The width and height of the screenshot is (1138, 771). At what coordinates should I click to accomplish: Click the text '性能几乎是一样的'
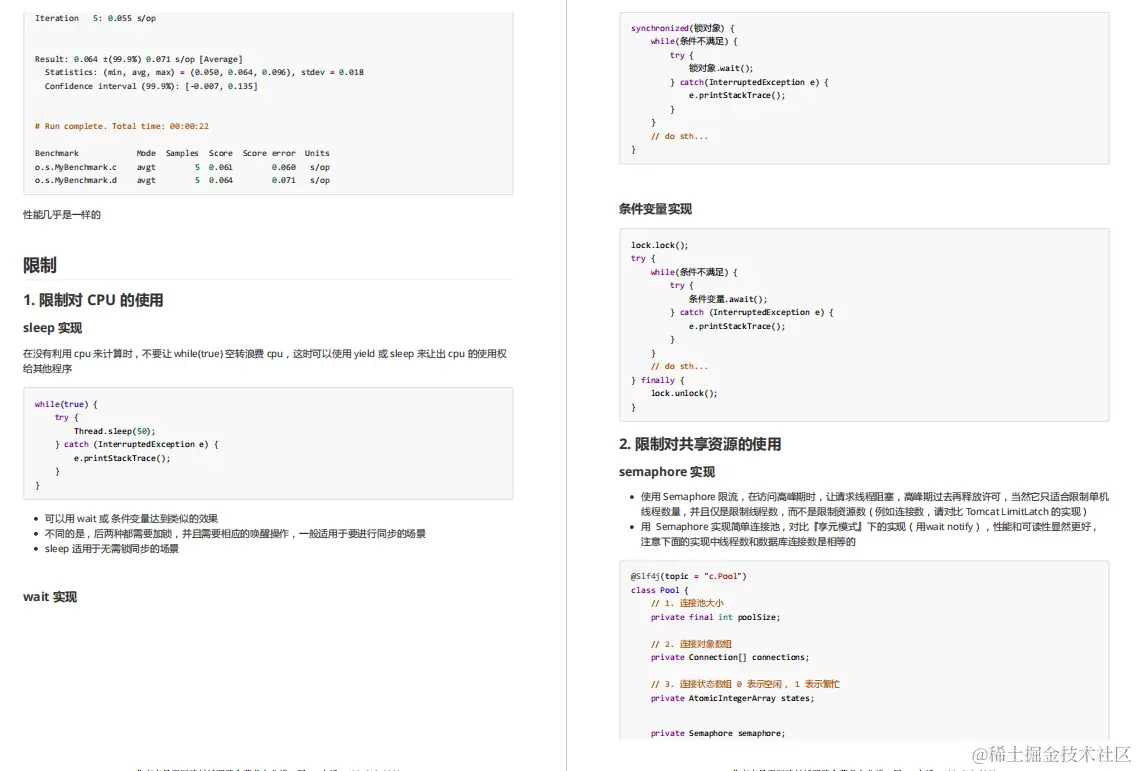coord(62,215)
